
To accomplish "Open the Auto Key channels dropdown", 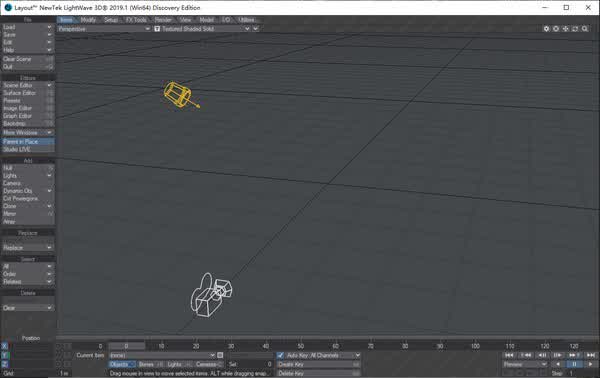I will [323, 355].
